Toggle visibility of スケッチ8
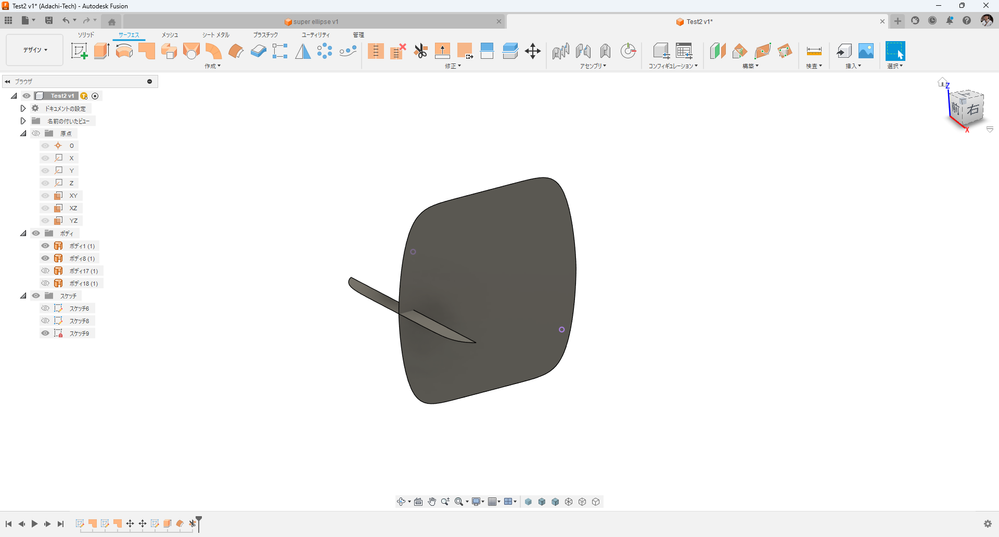Viewport: 999px width, 537px height. click(x=45, y=320)
